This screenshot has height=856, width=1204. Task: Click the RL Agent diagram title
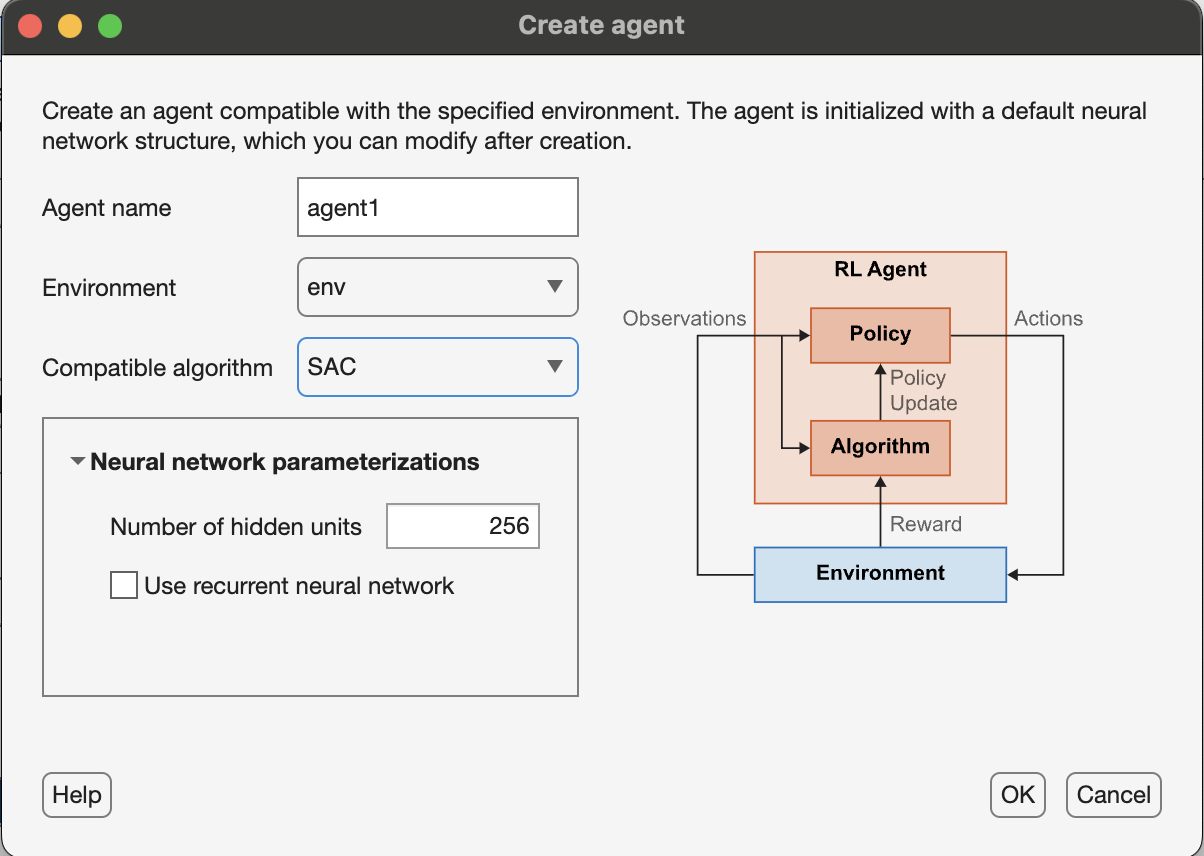880,269
